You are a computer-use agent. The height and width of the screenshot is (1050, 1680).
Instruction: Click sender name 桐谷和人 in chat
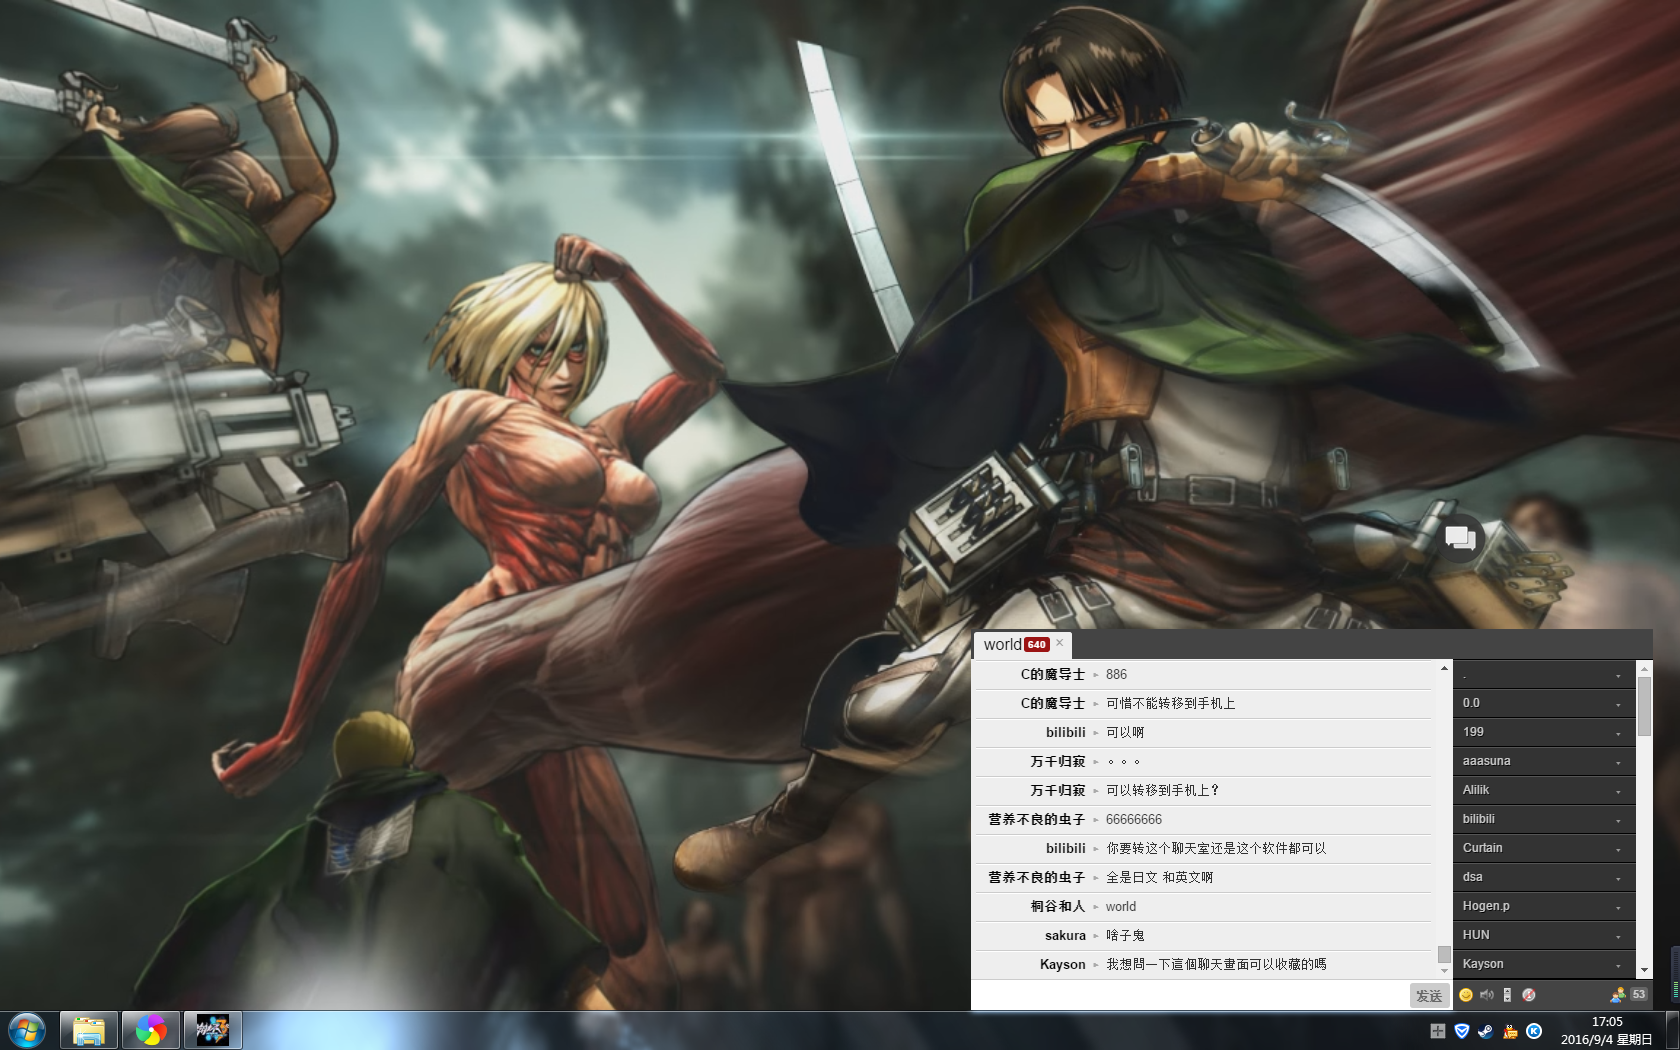[x=1058, y=906]
